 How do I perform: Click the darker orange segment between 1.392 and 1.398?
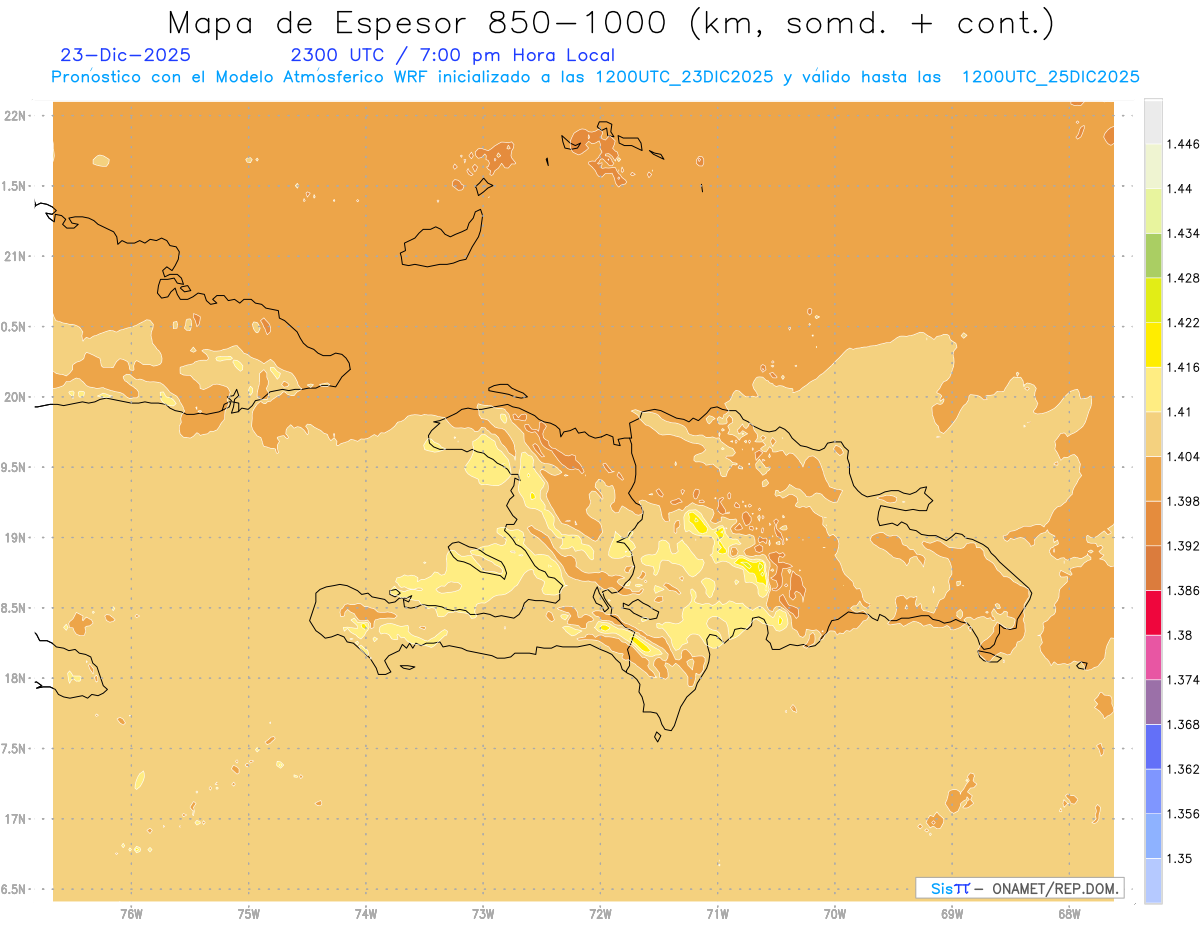[1153, 523]
